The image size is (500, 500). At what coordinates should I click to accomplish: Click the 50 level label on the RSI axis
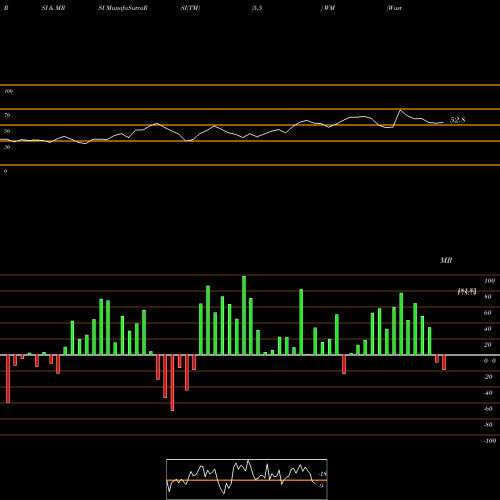coord(7,131)
